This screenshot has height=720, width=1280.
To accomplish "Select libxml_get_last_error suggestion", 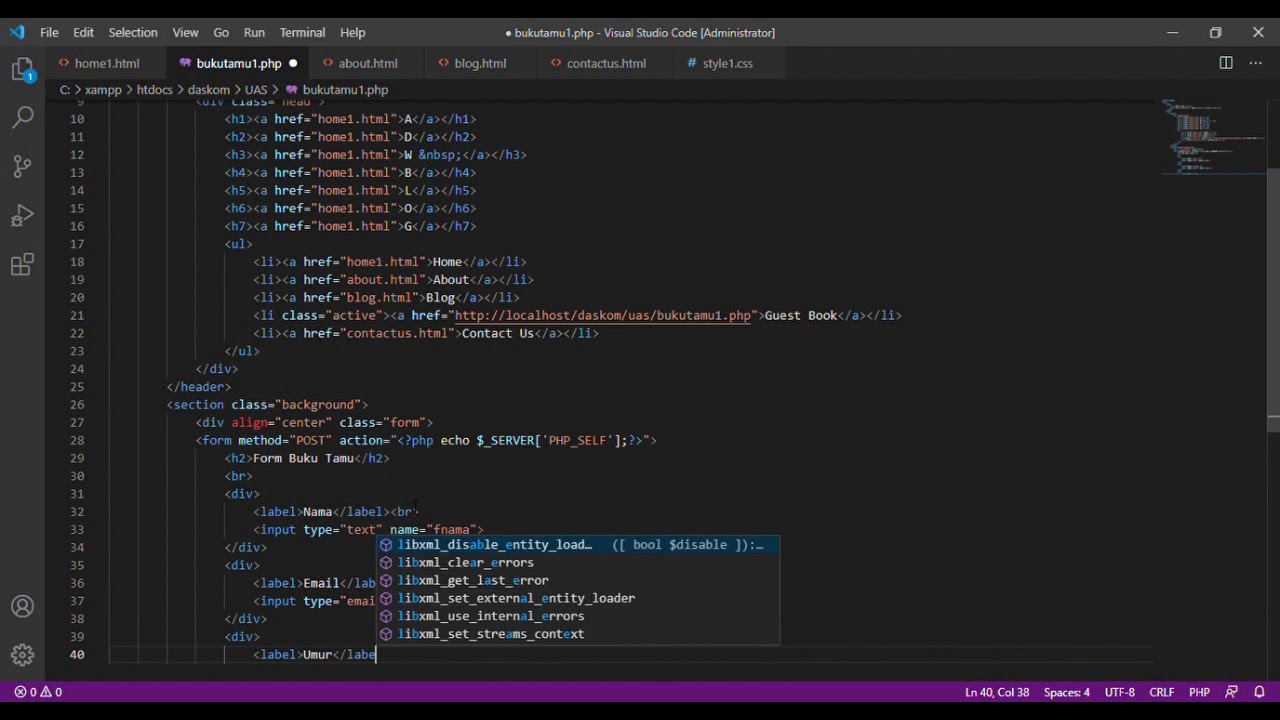I will [x=578, y=581].
